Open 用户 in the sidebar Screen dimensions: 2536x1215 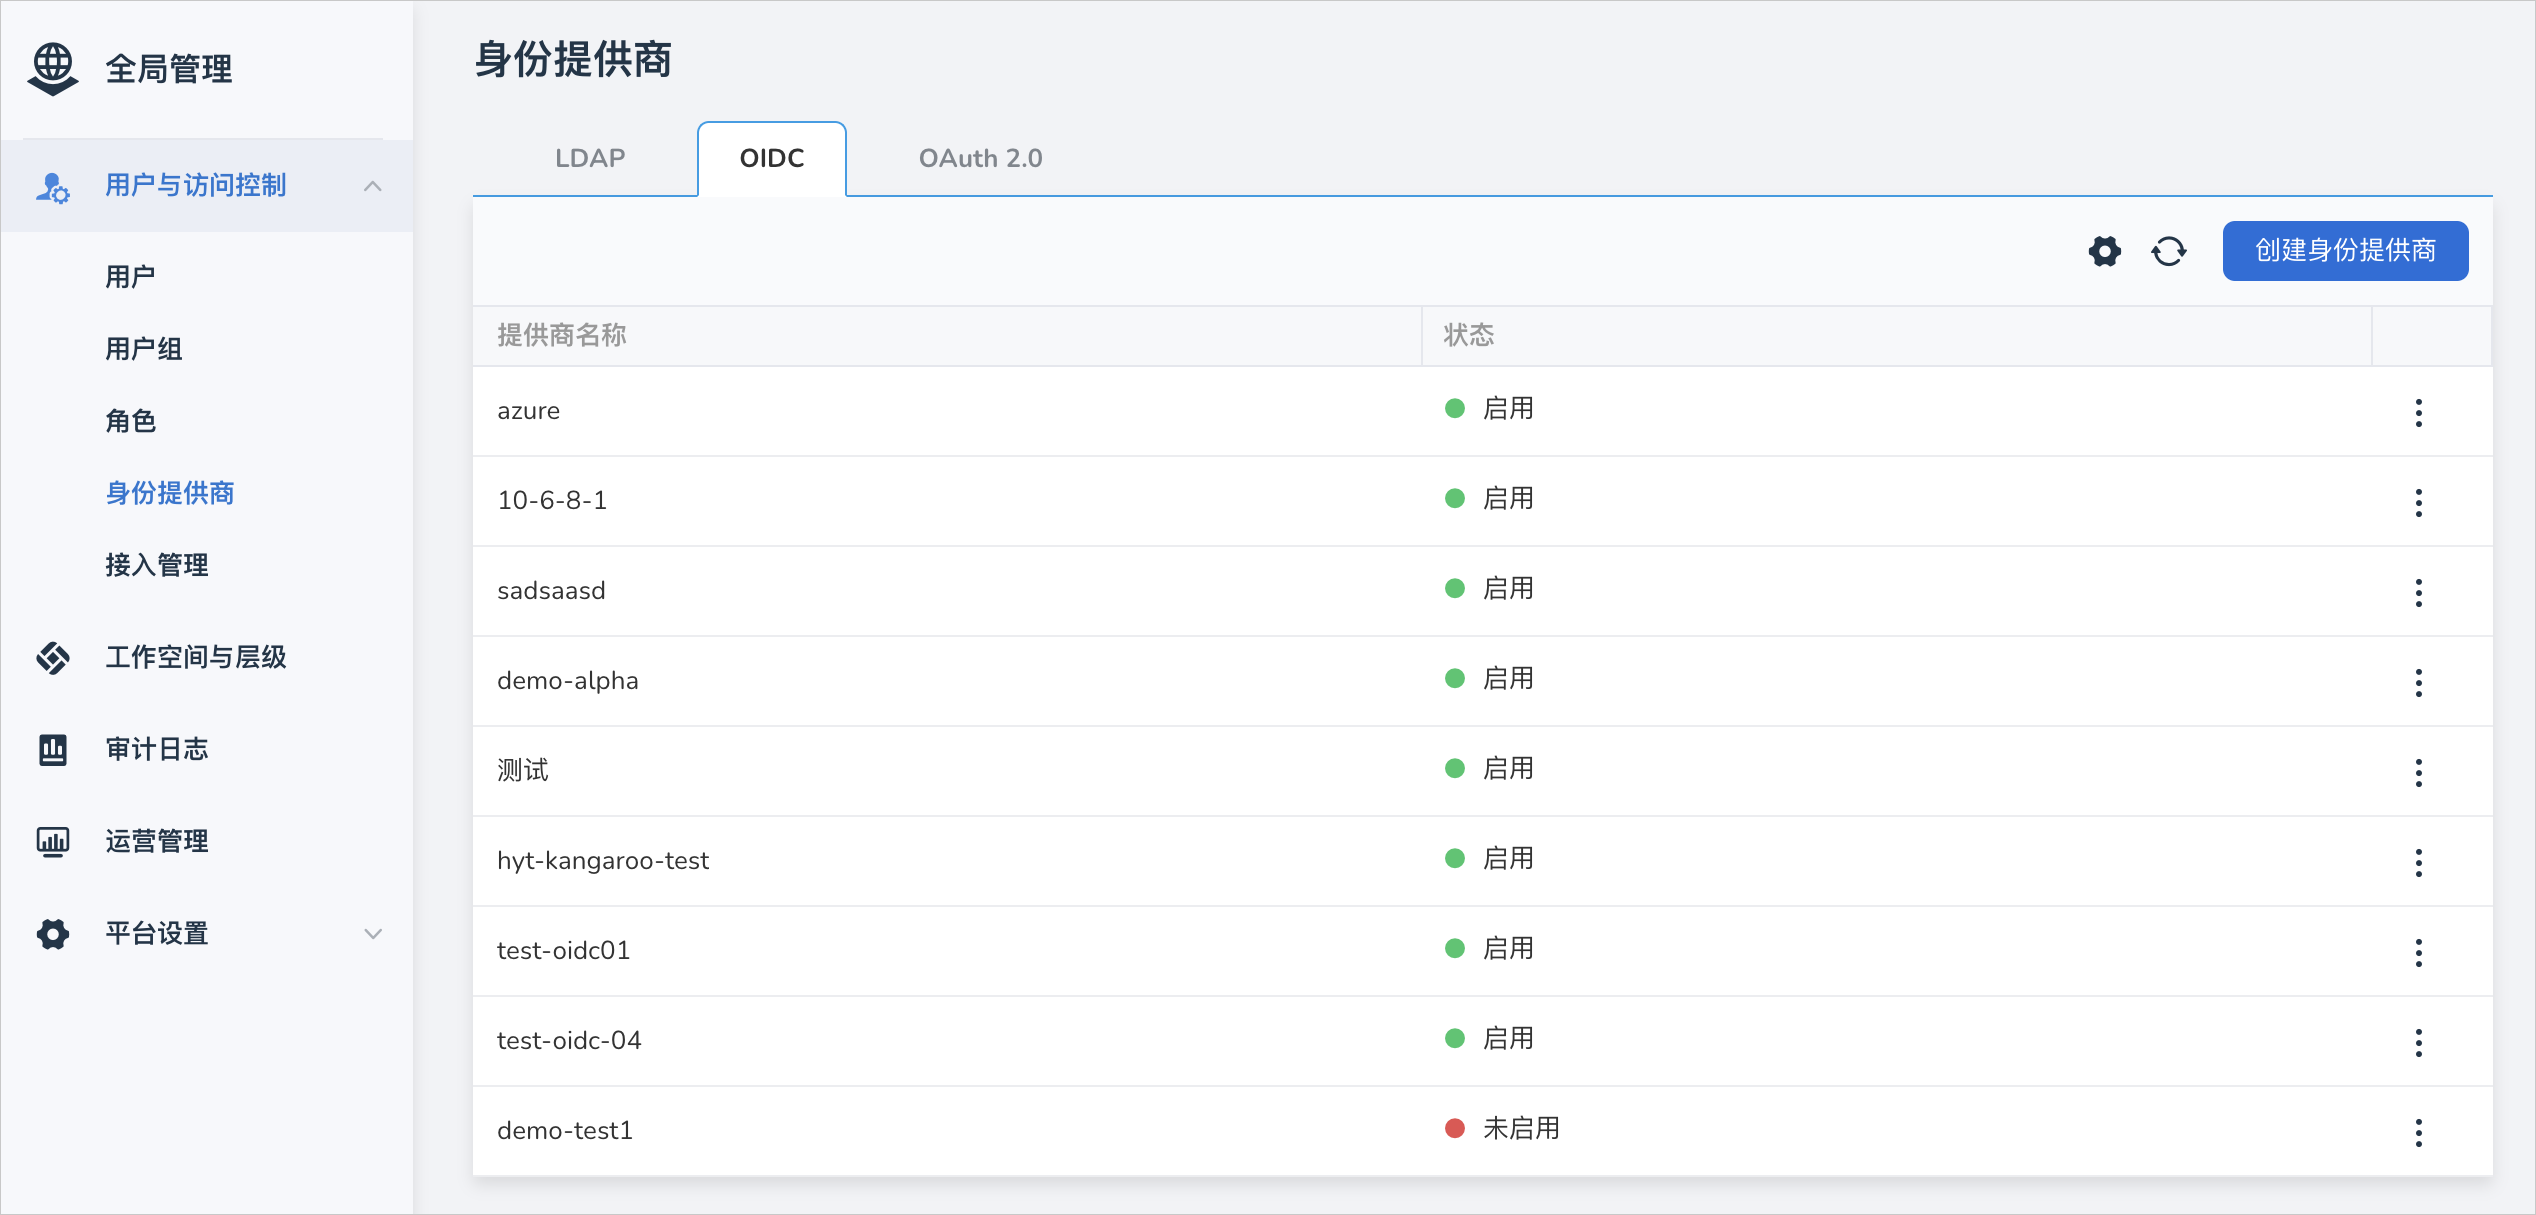[131, 277]
